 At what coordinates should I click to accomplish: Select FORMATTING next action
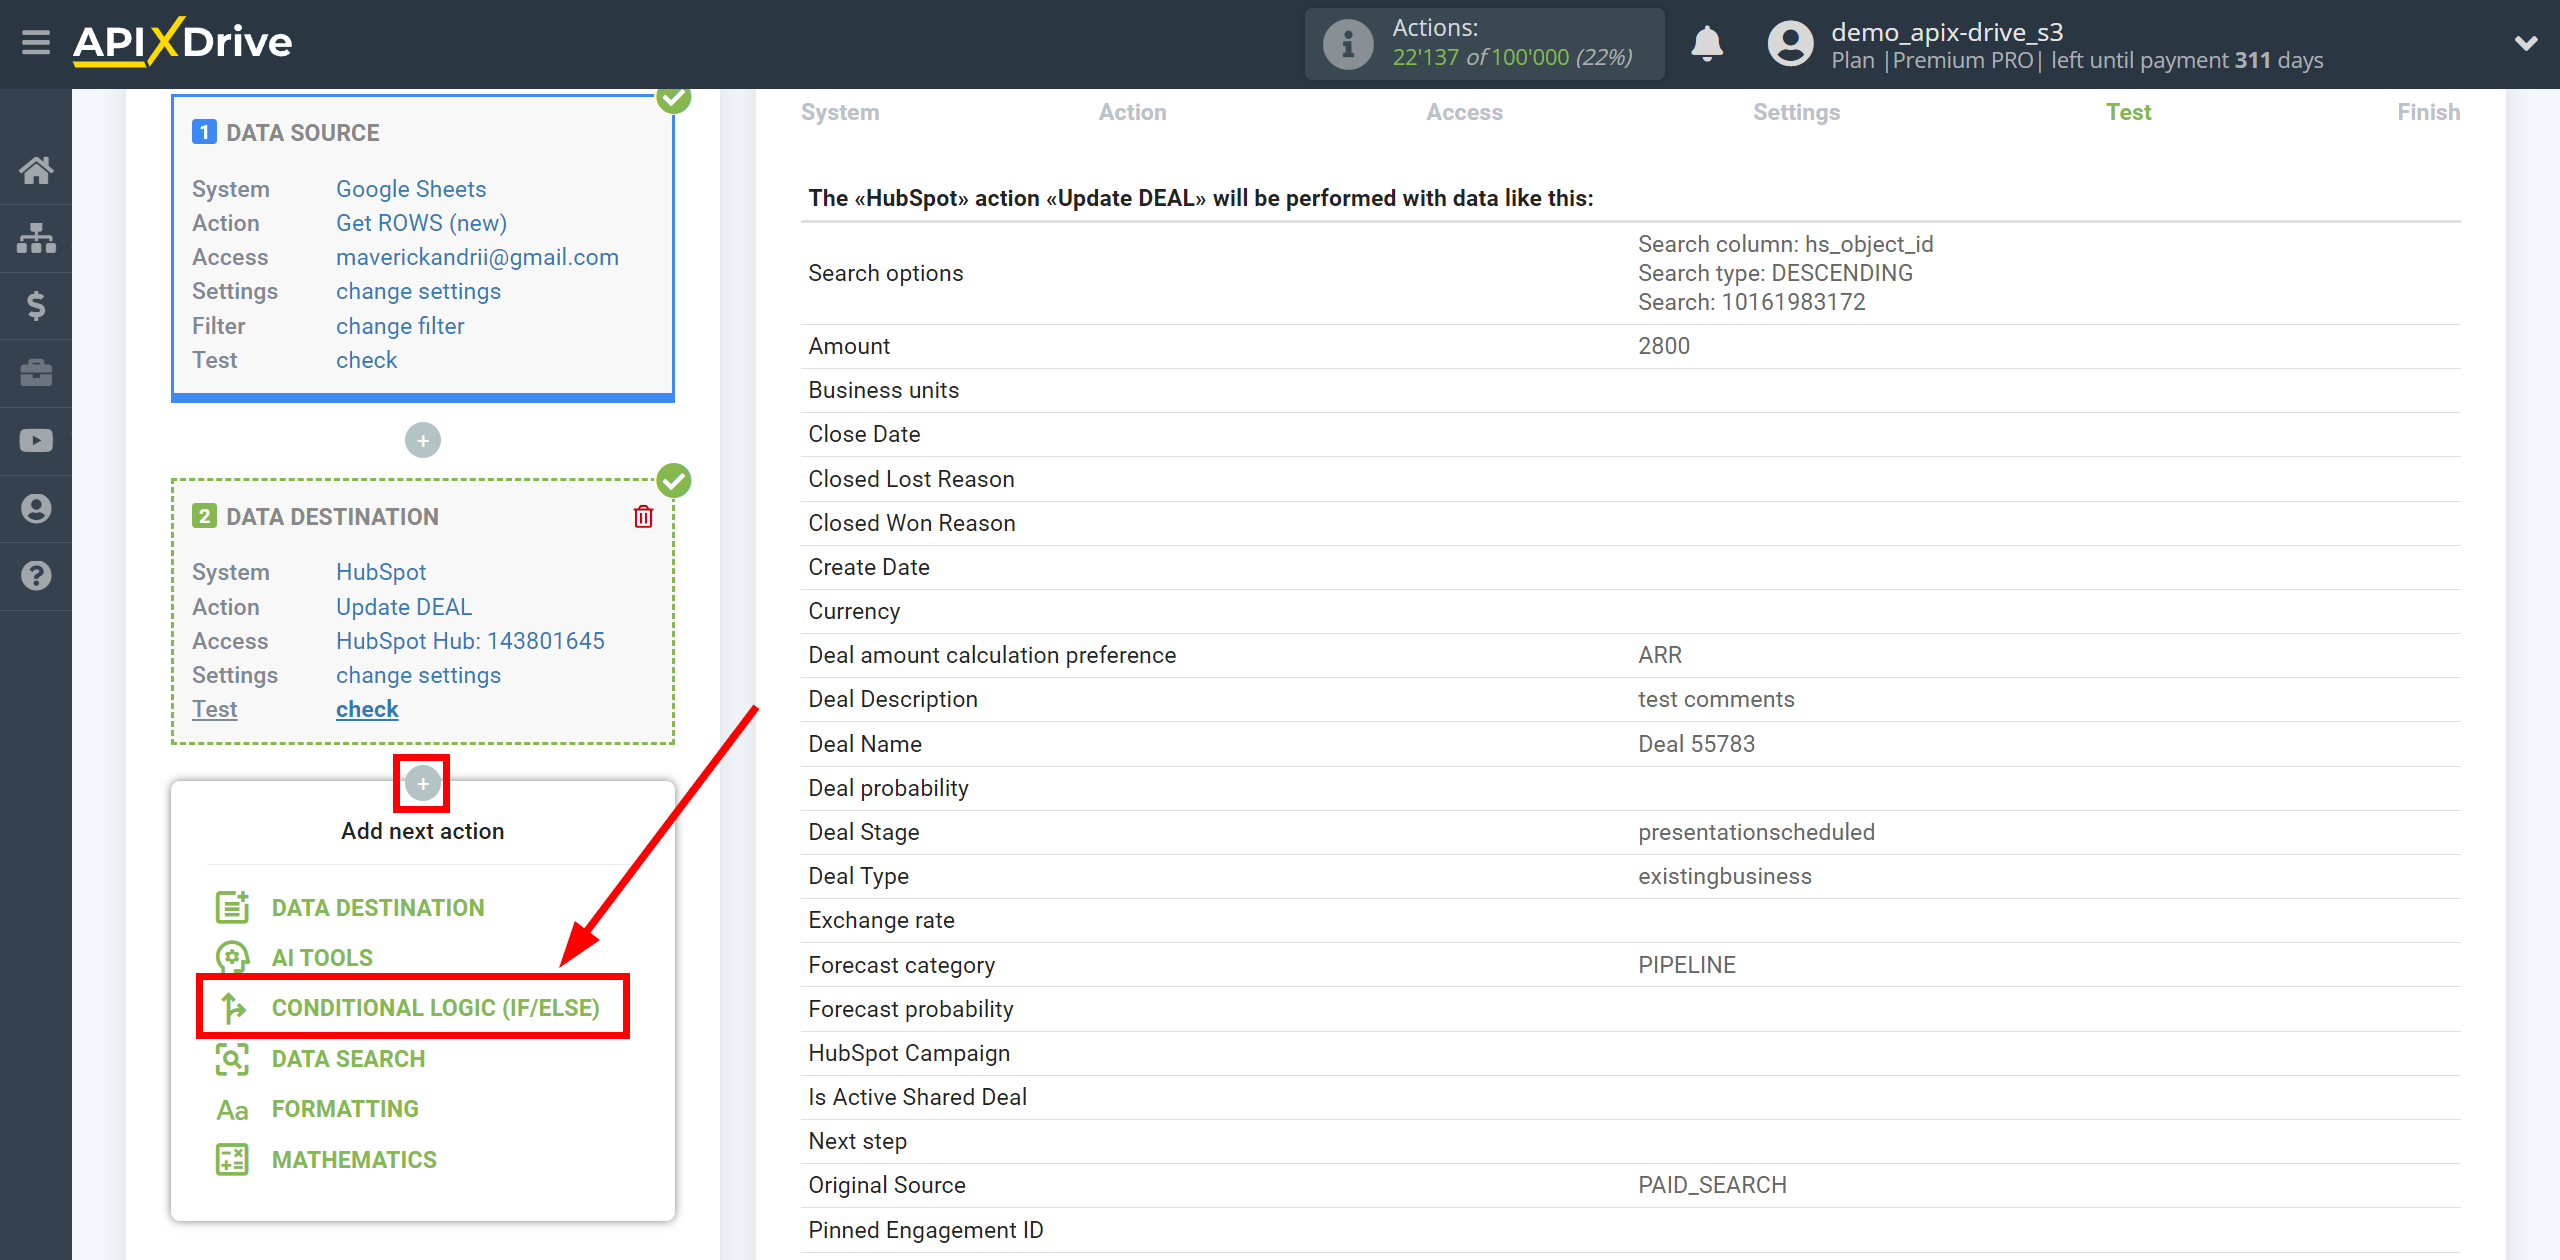tap(345, 1108)
